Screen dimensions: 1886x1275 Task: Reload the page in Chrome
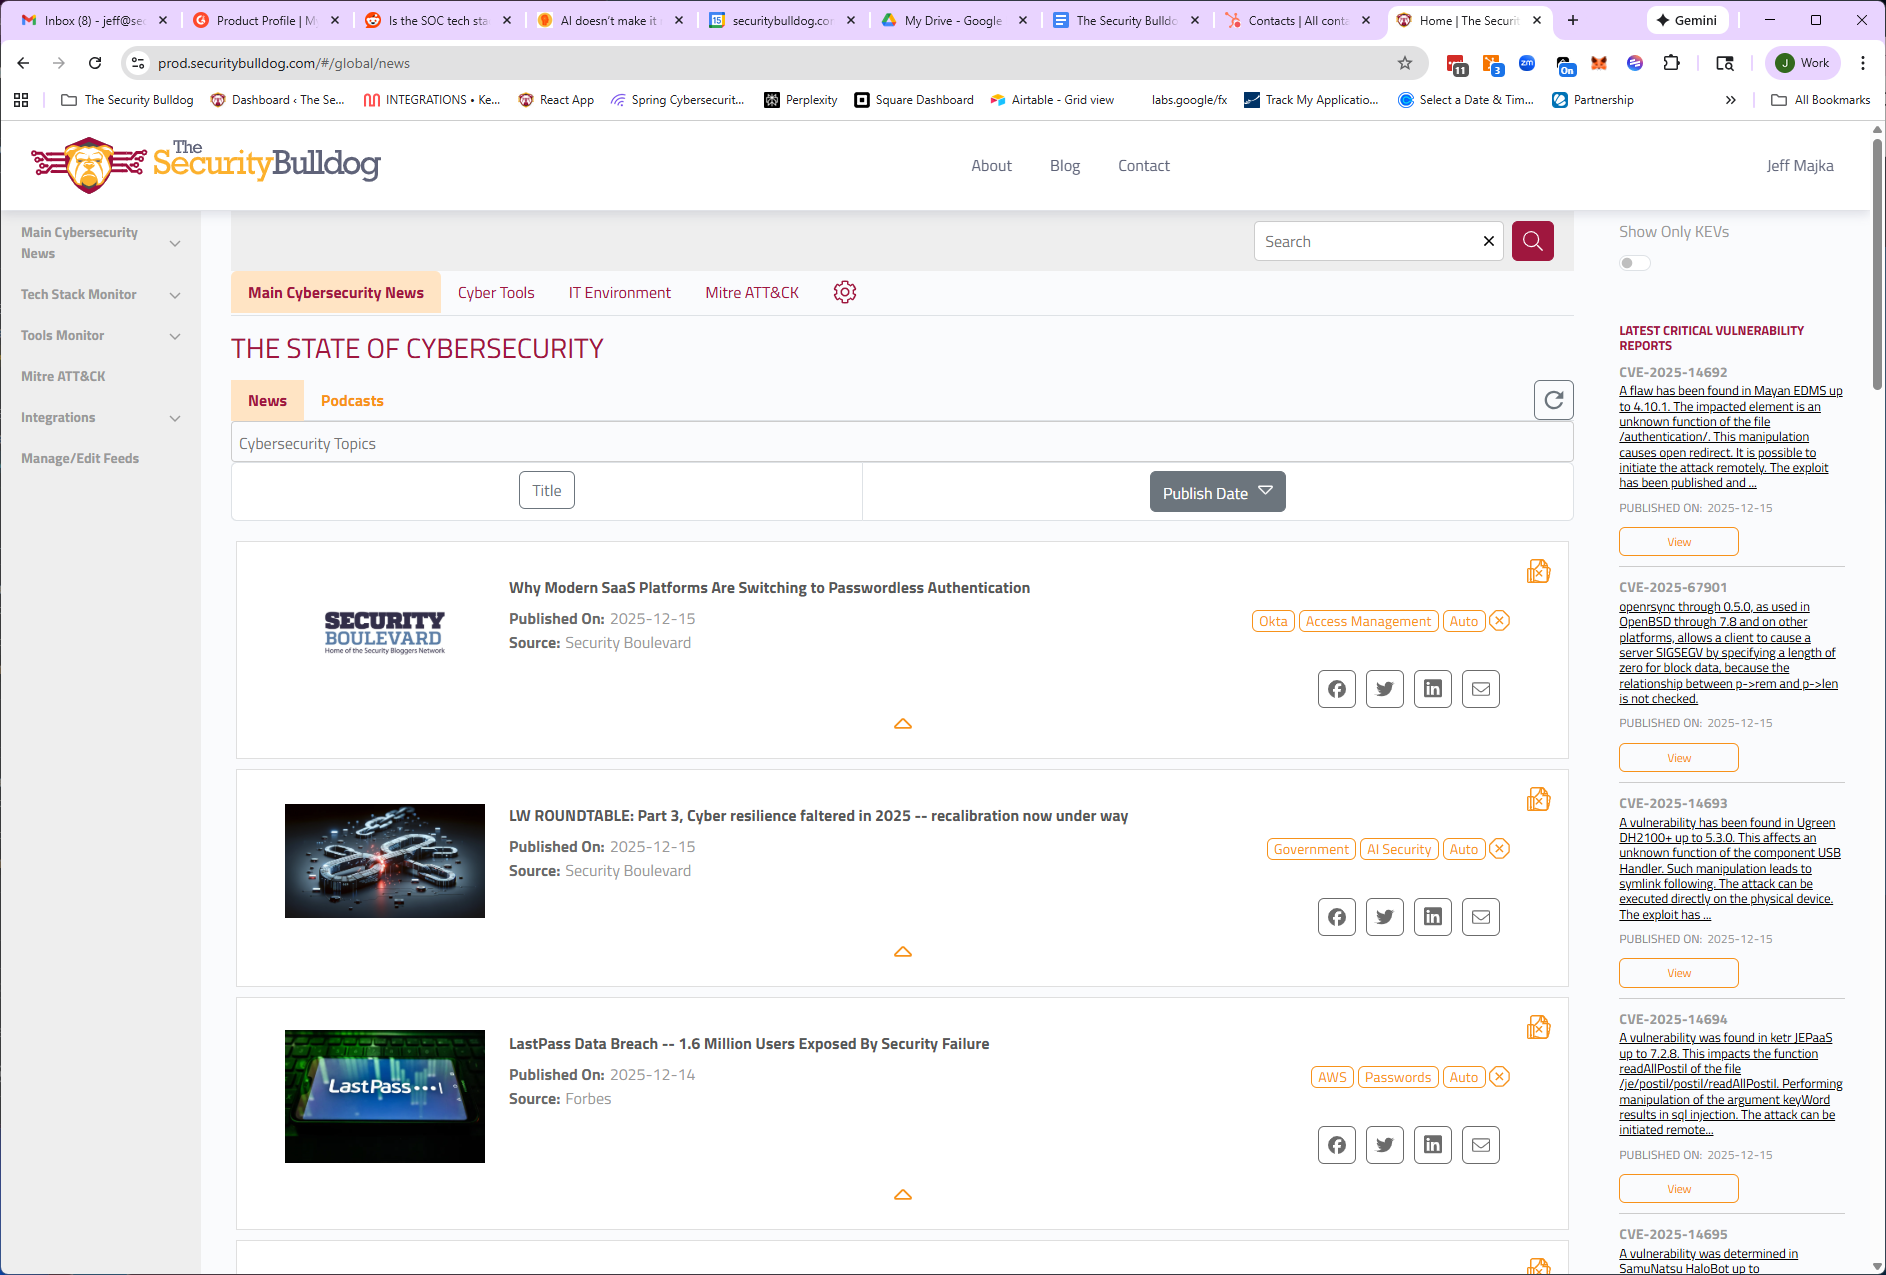[x=95, y=63]
